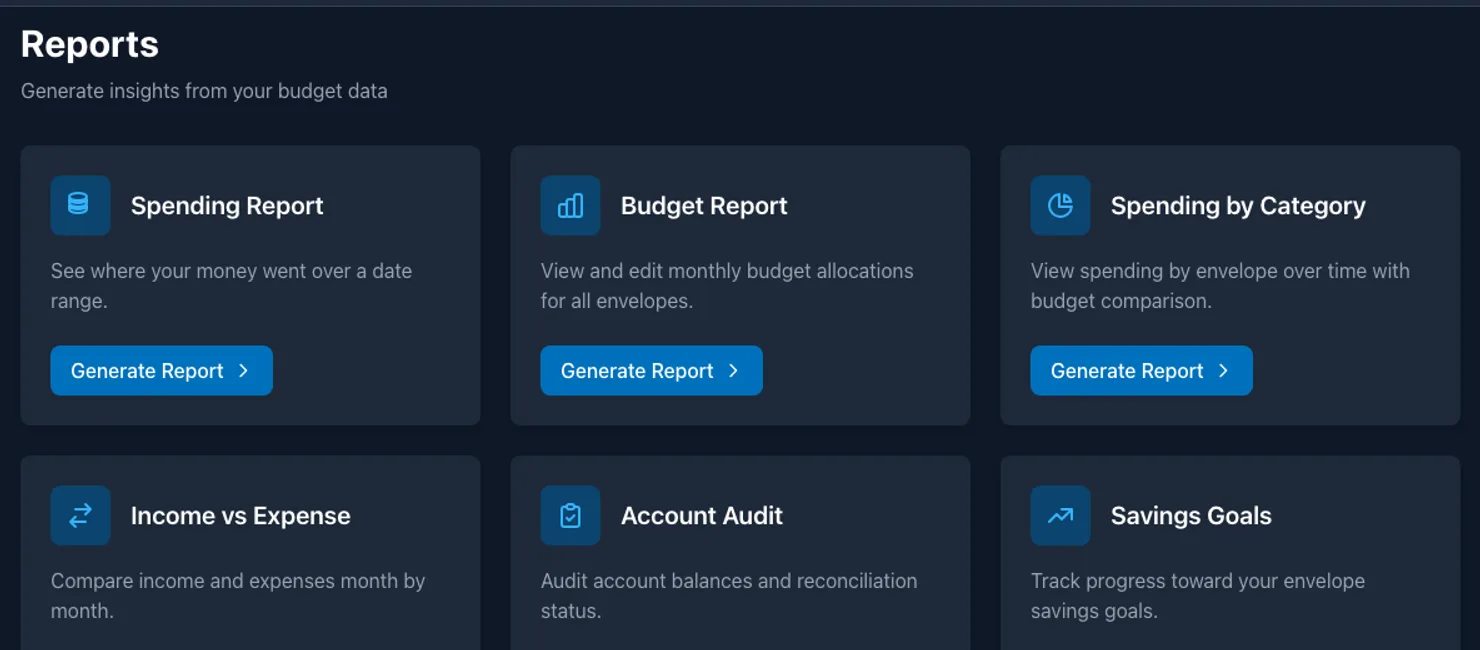1480x650 pixels.
Task: Select the 'Spending Report' card title
Action: coord(227,206)
